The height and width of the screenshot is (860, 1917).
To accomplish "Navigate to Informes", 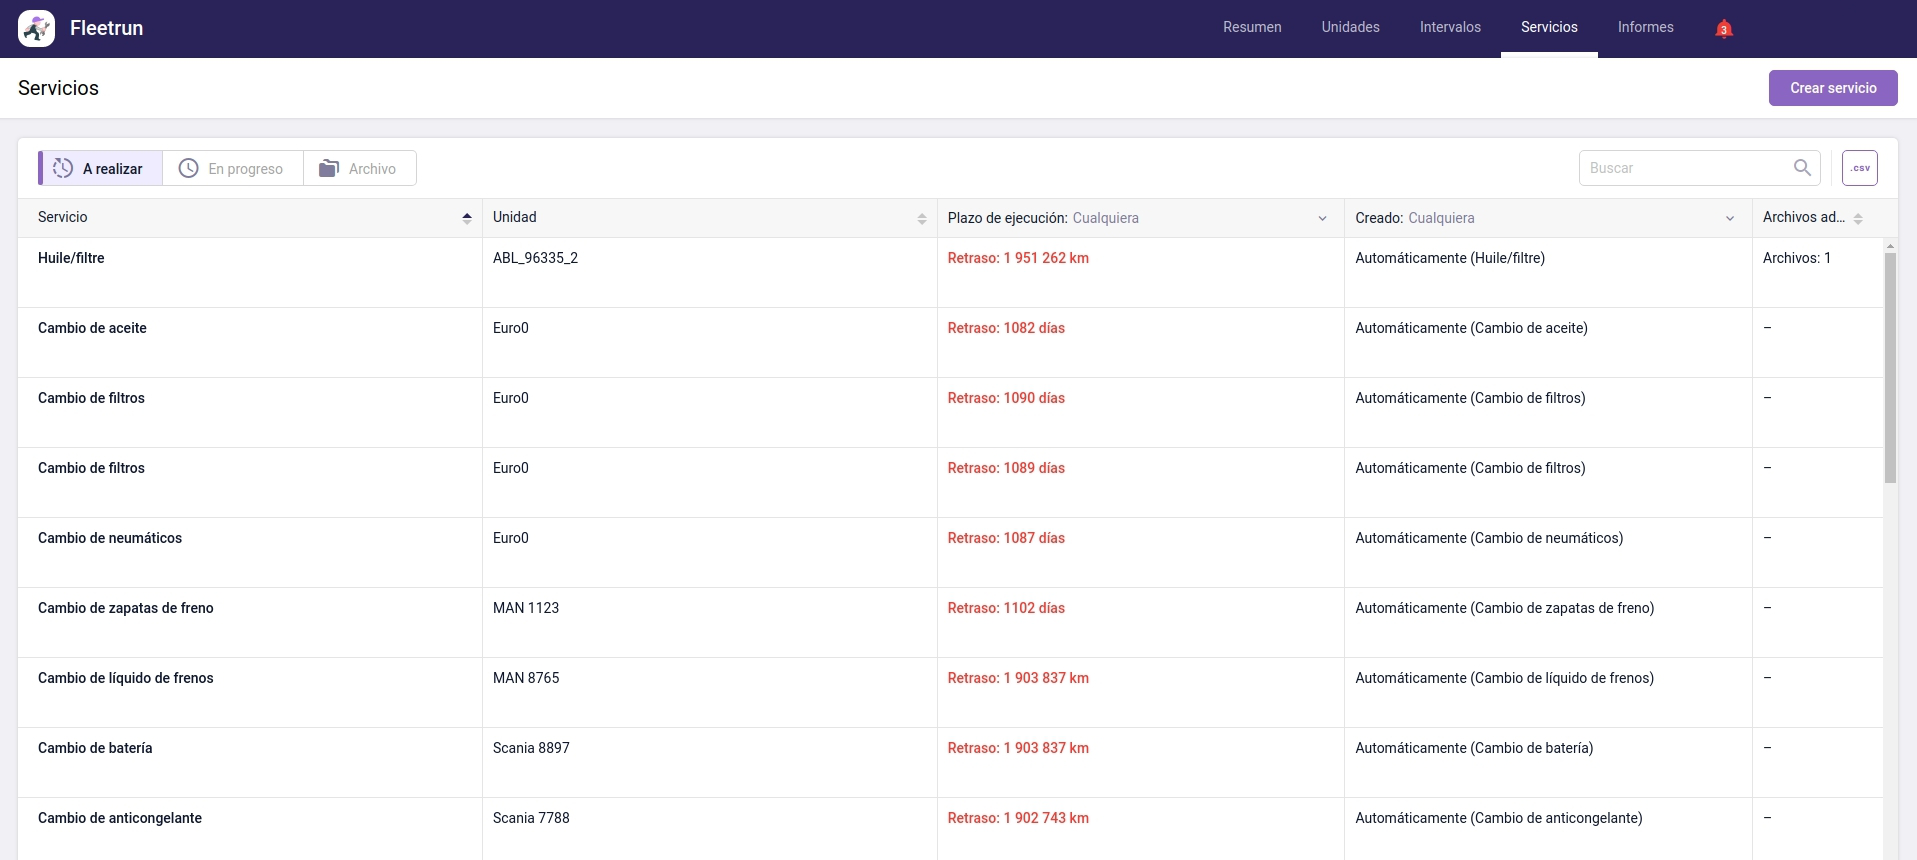I will pos(1645,28).
